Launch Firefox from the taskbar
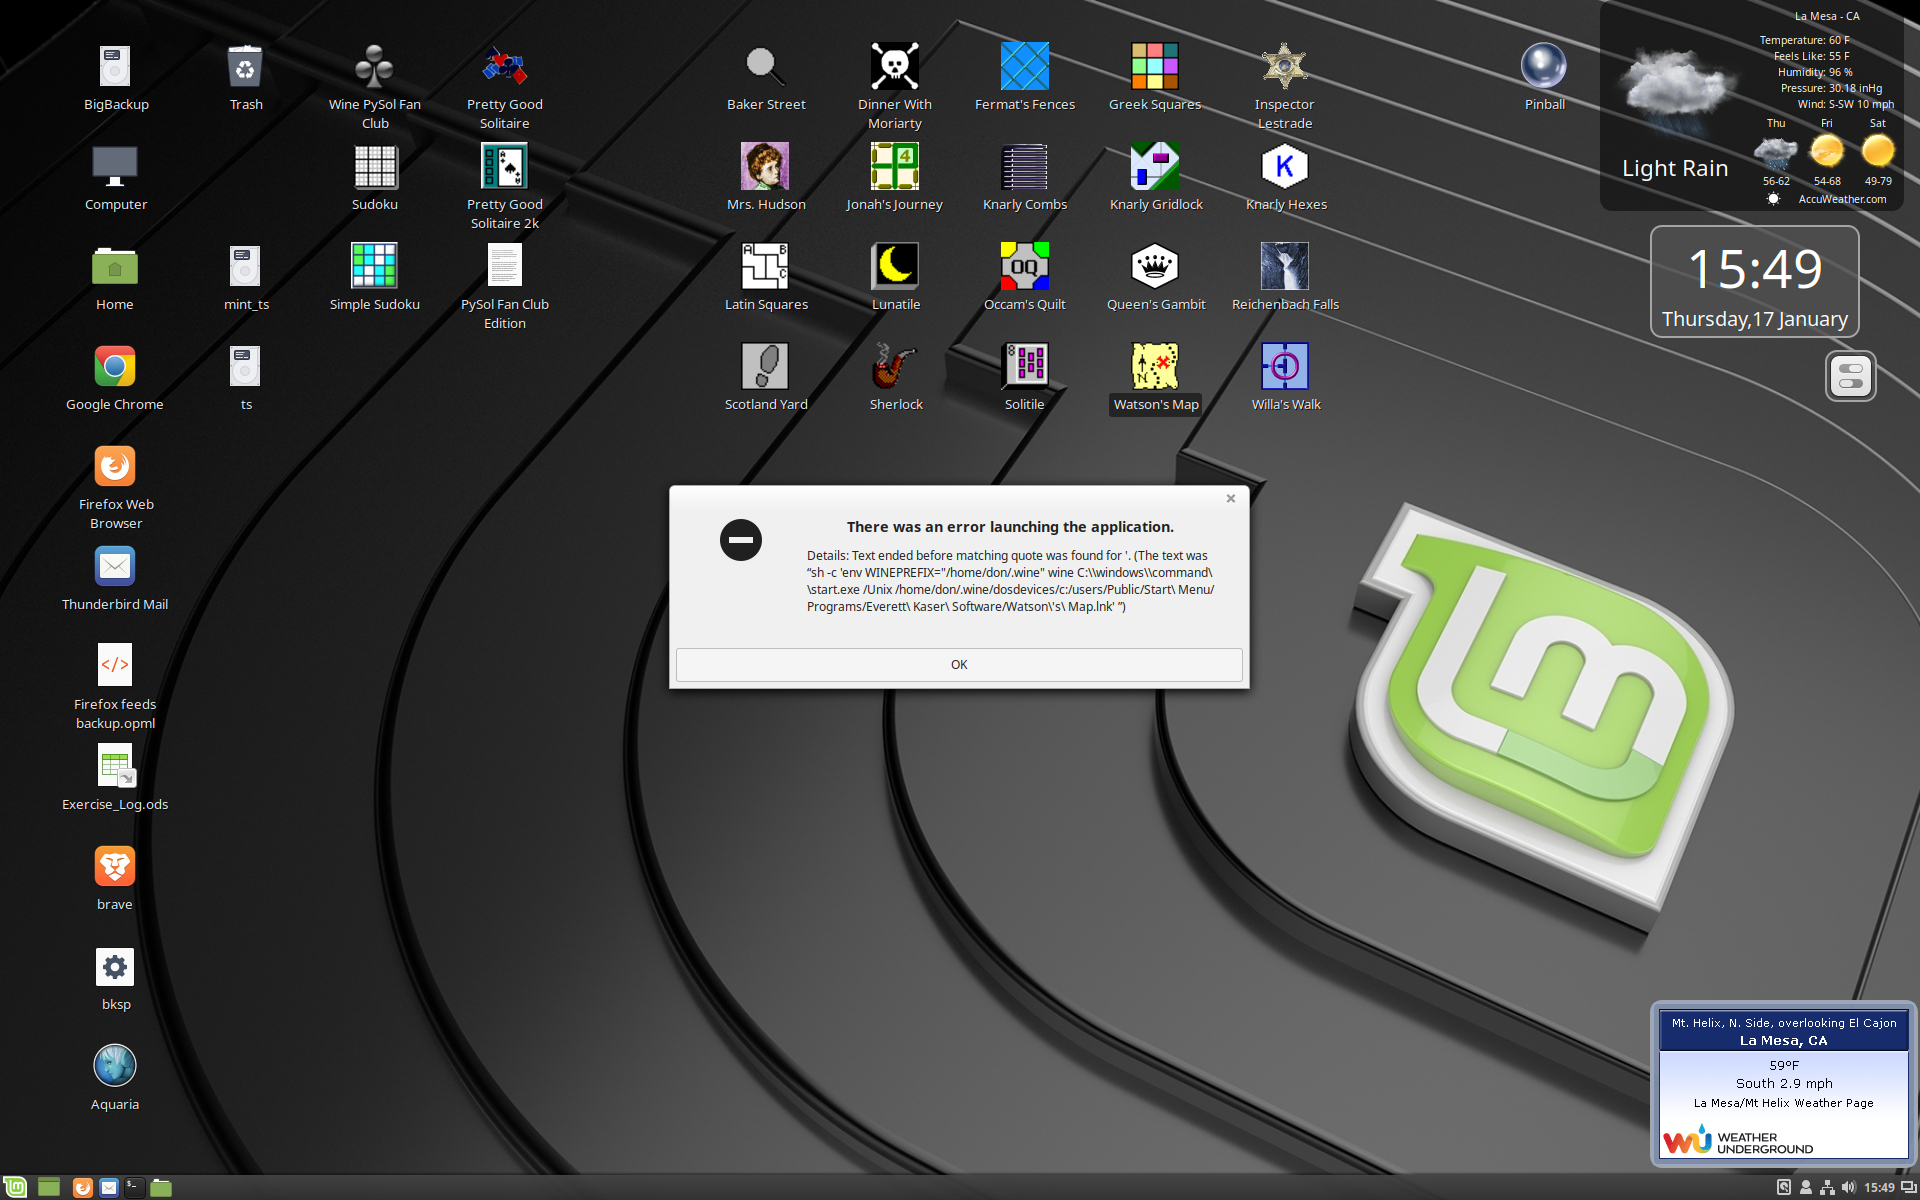Viewport: 1920px width, 1200px height. click(82, 1188)
